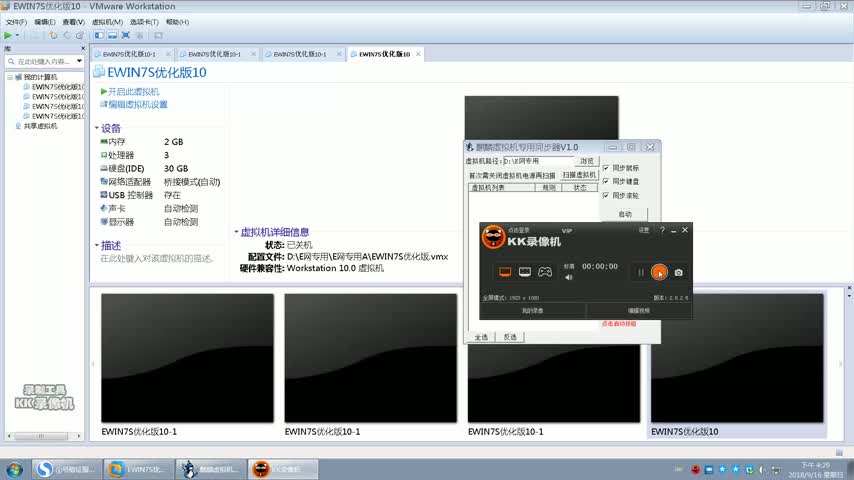Screen dimensions: 854x480
Task: Toggle the 同步鼠标 checkbox
Action: (x=606, y=168)
